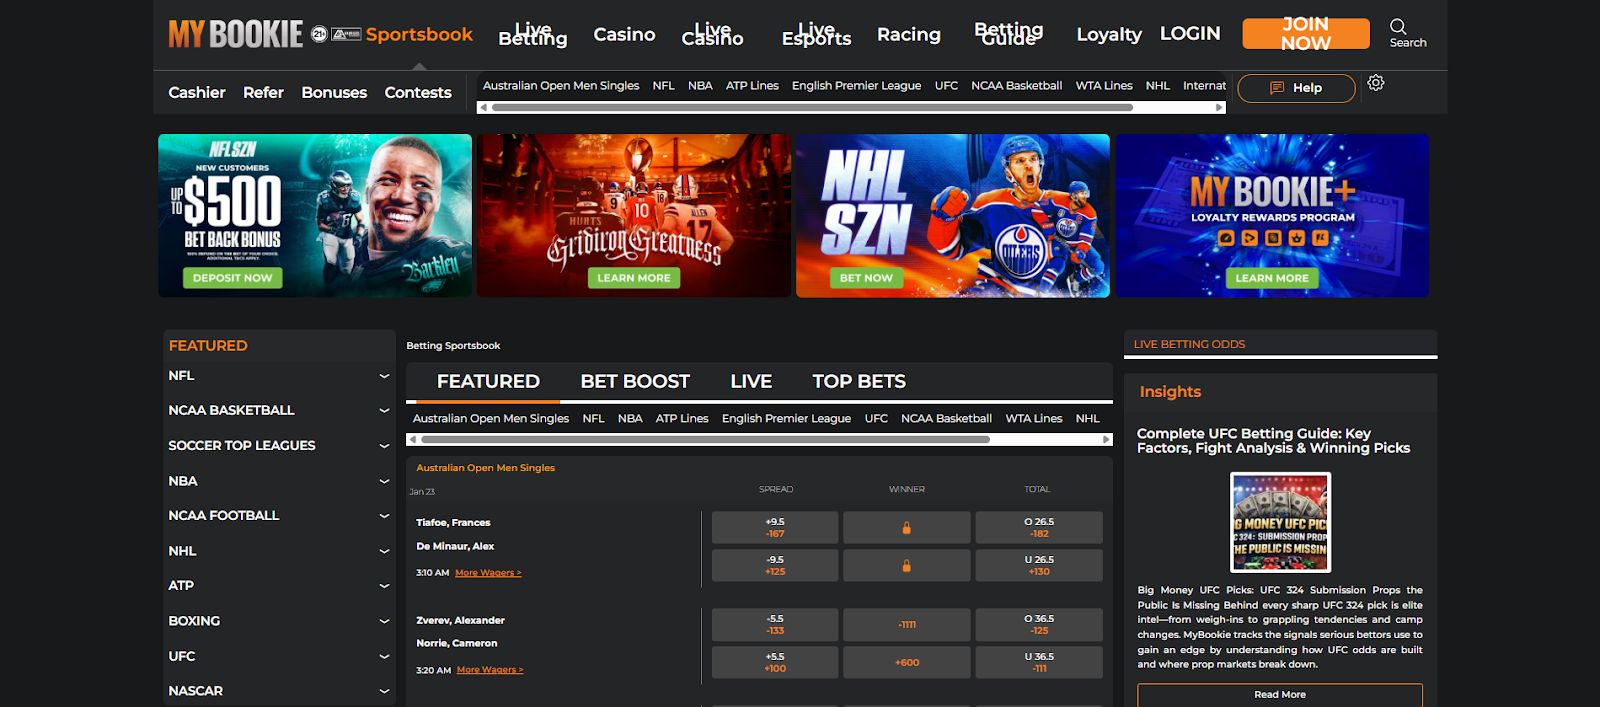Click Read More under UFC article

click(1280, 695)
